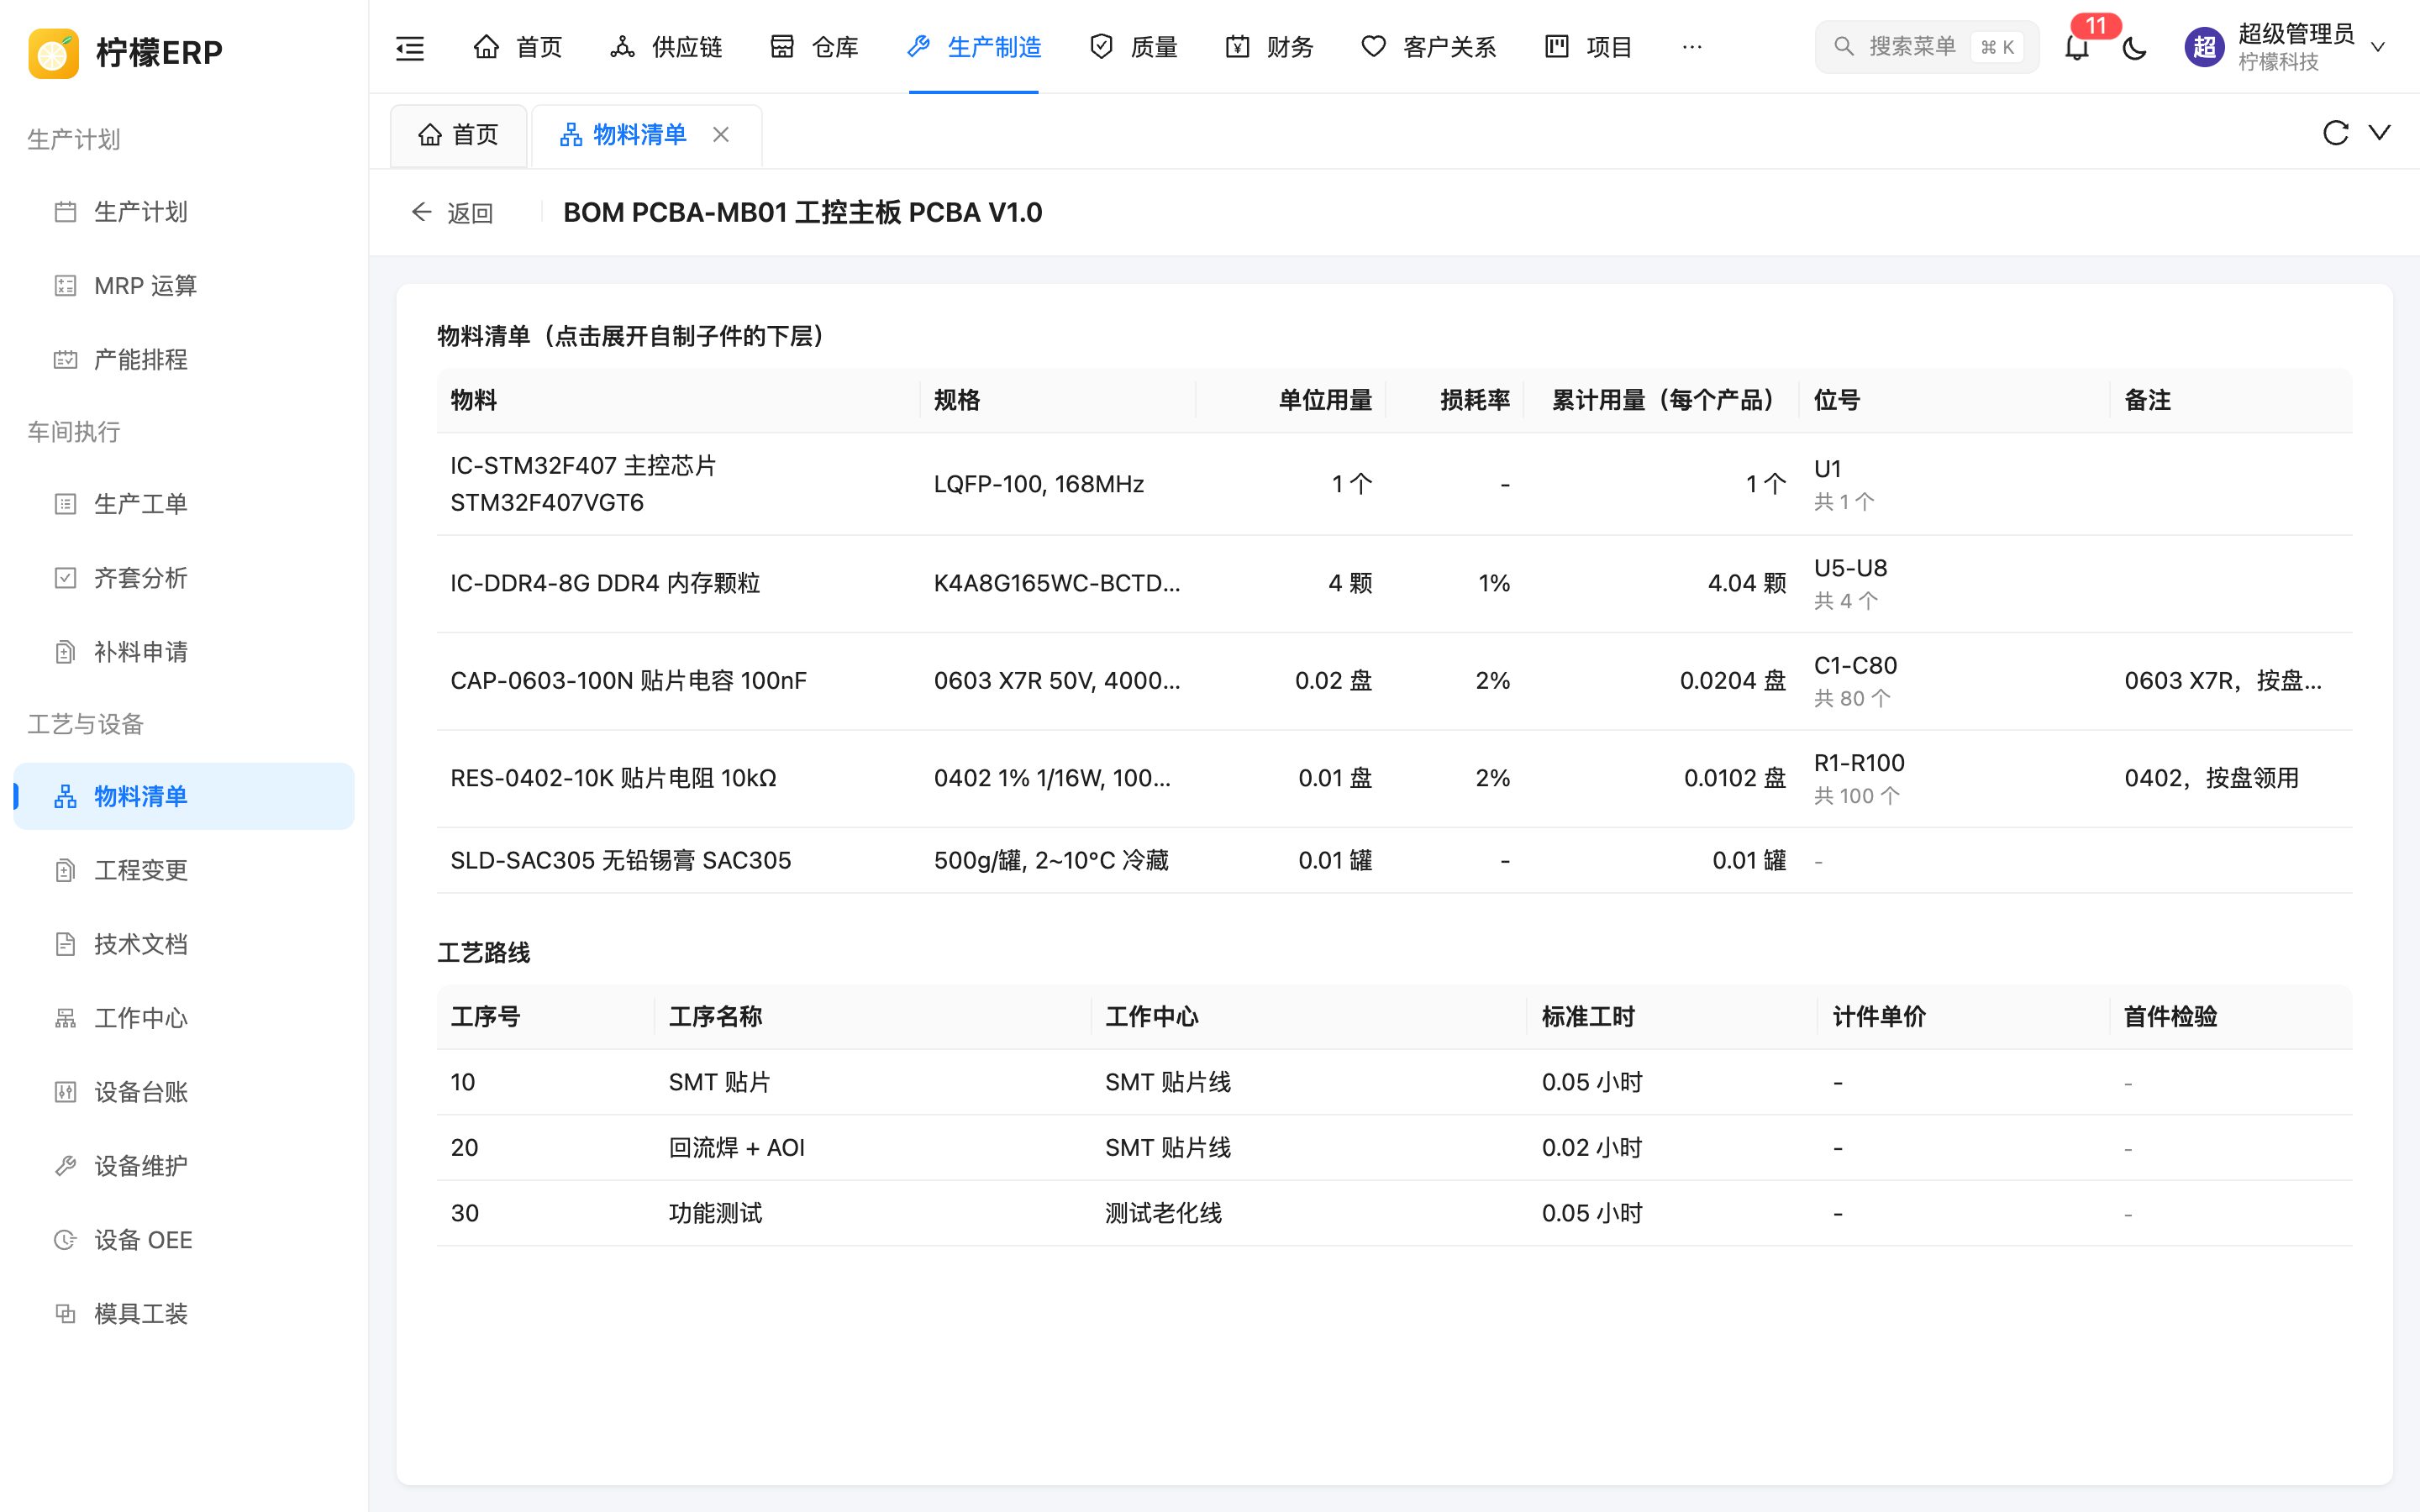The image size is (2420, 1512).
Task: Click the IC-STM32F407 主控芯片 material row
Action: click(1394, 484)
